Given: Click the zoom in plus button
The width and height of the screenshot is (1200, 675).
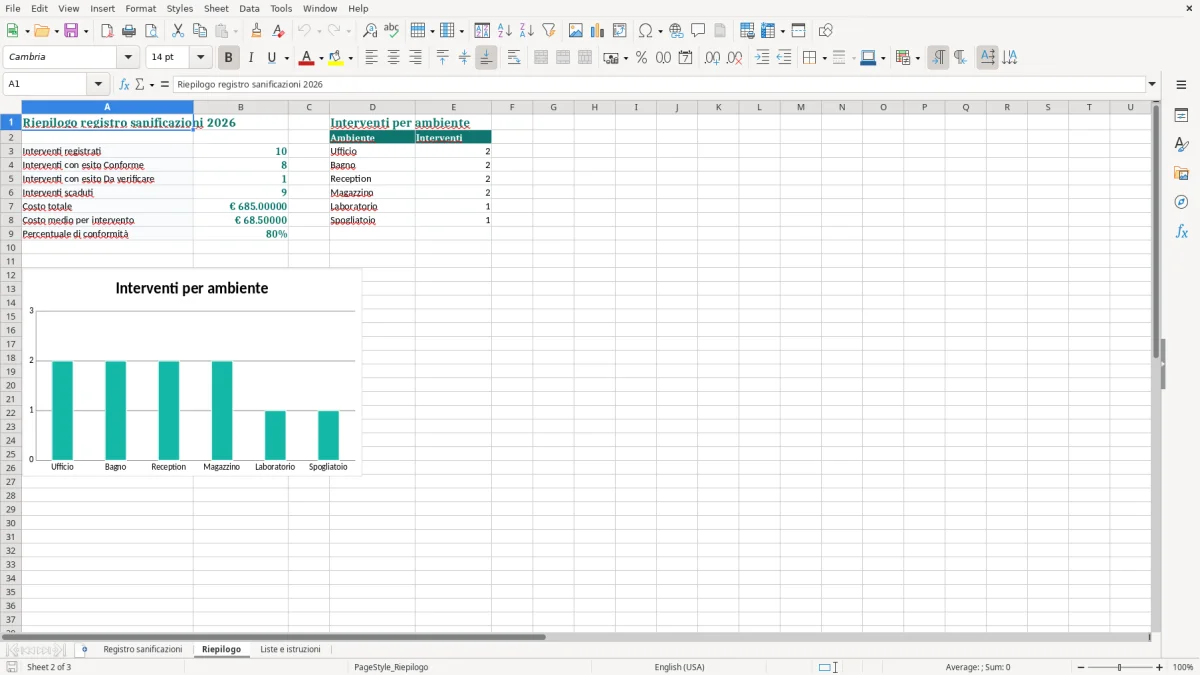Looking at the screenshot, I should (1160, 667).
